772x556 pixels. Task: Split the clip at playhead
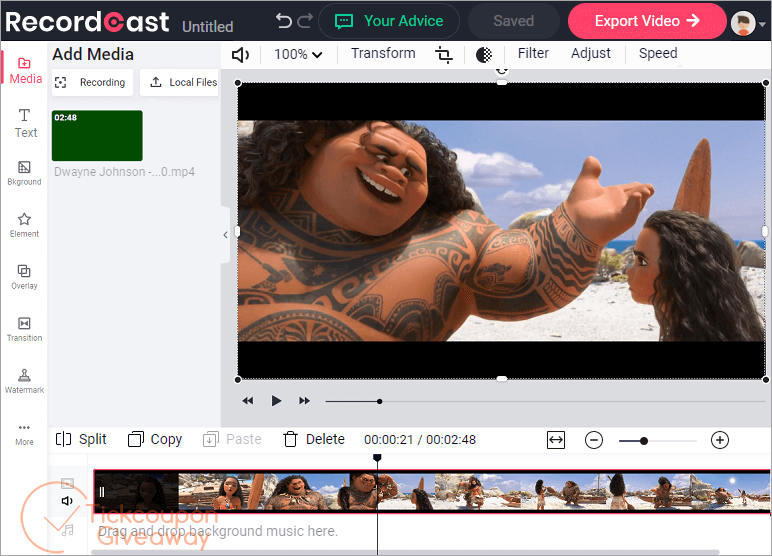(x=81, y=439)
